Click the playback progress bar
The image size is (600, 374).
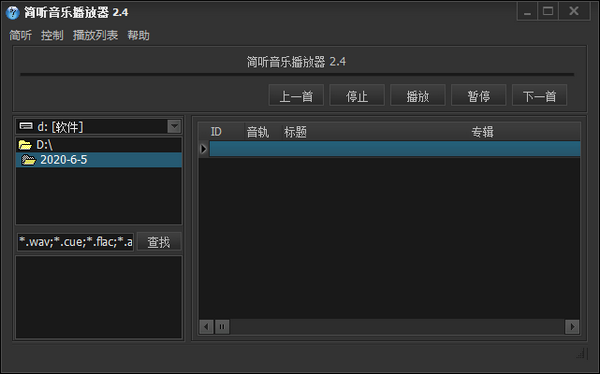click(297, 75)
